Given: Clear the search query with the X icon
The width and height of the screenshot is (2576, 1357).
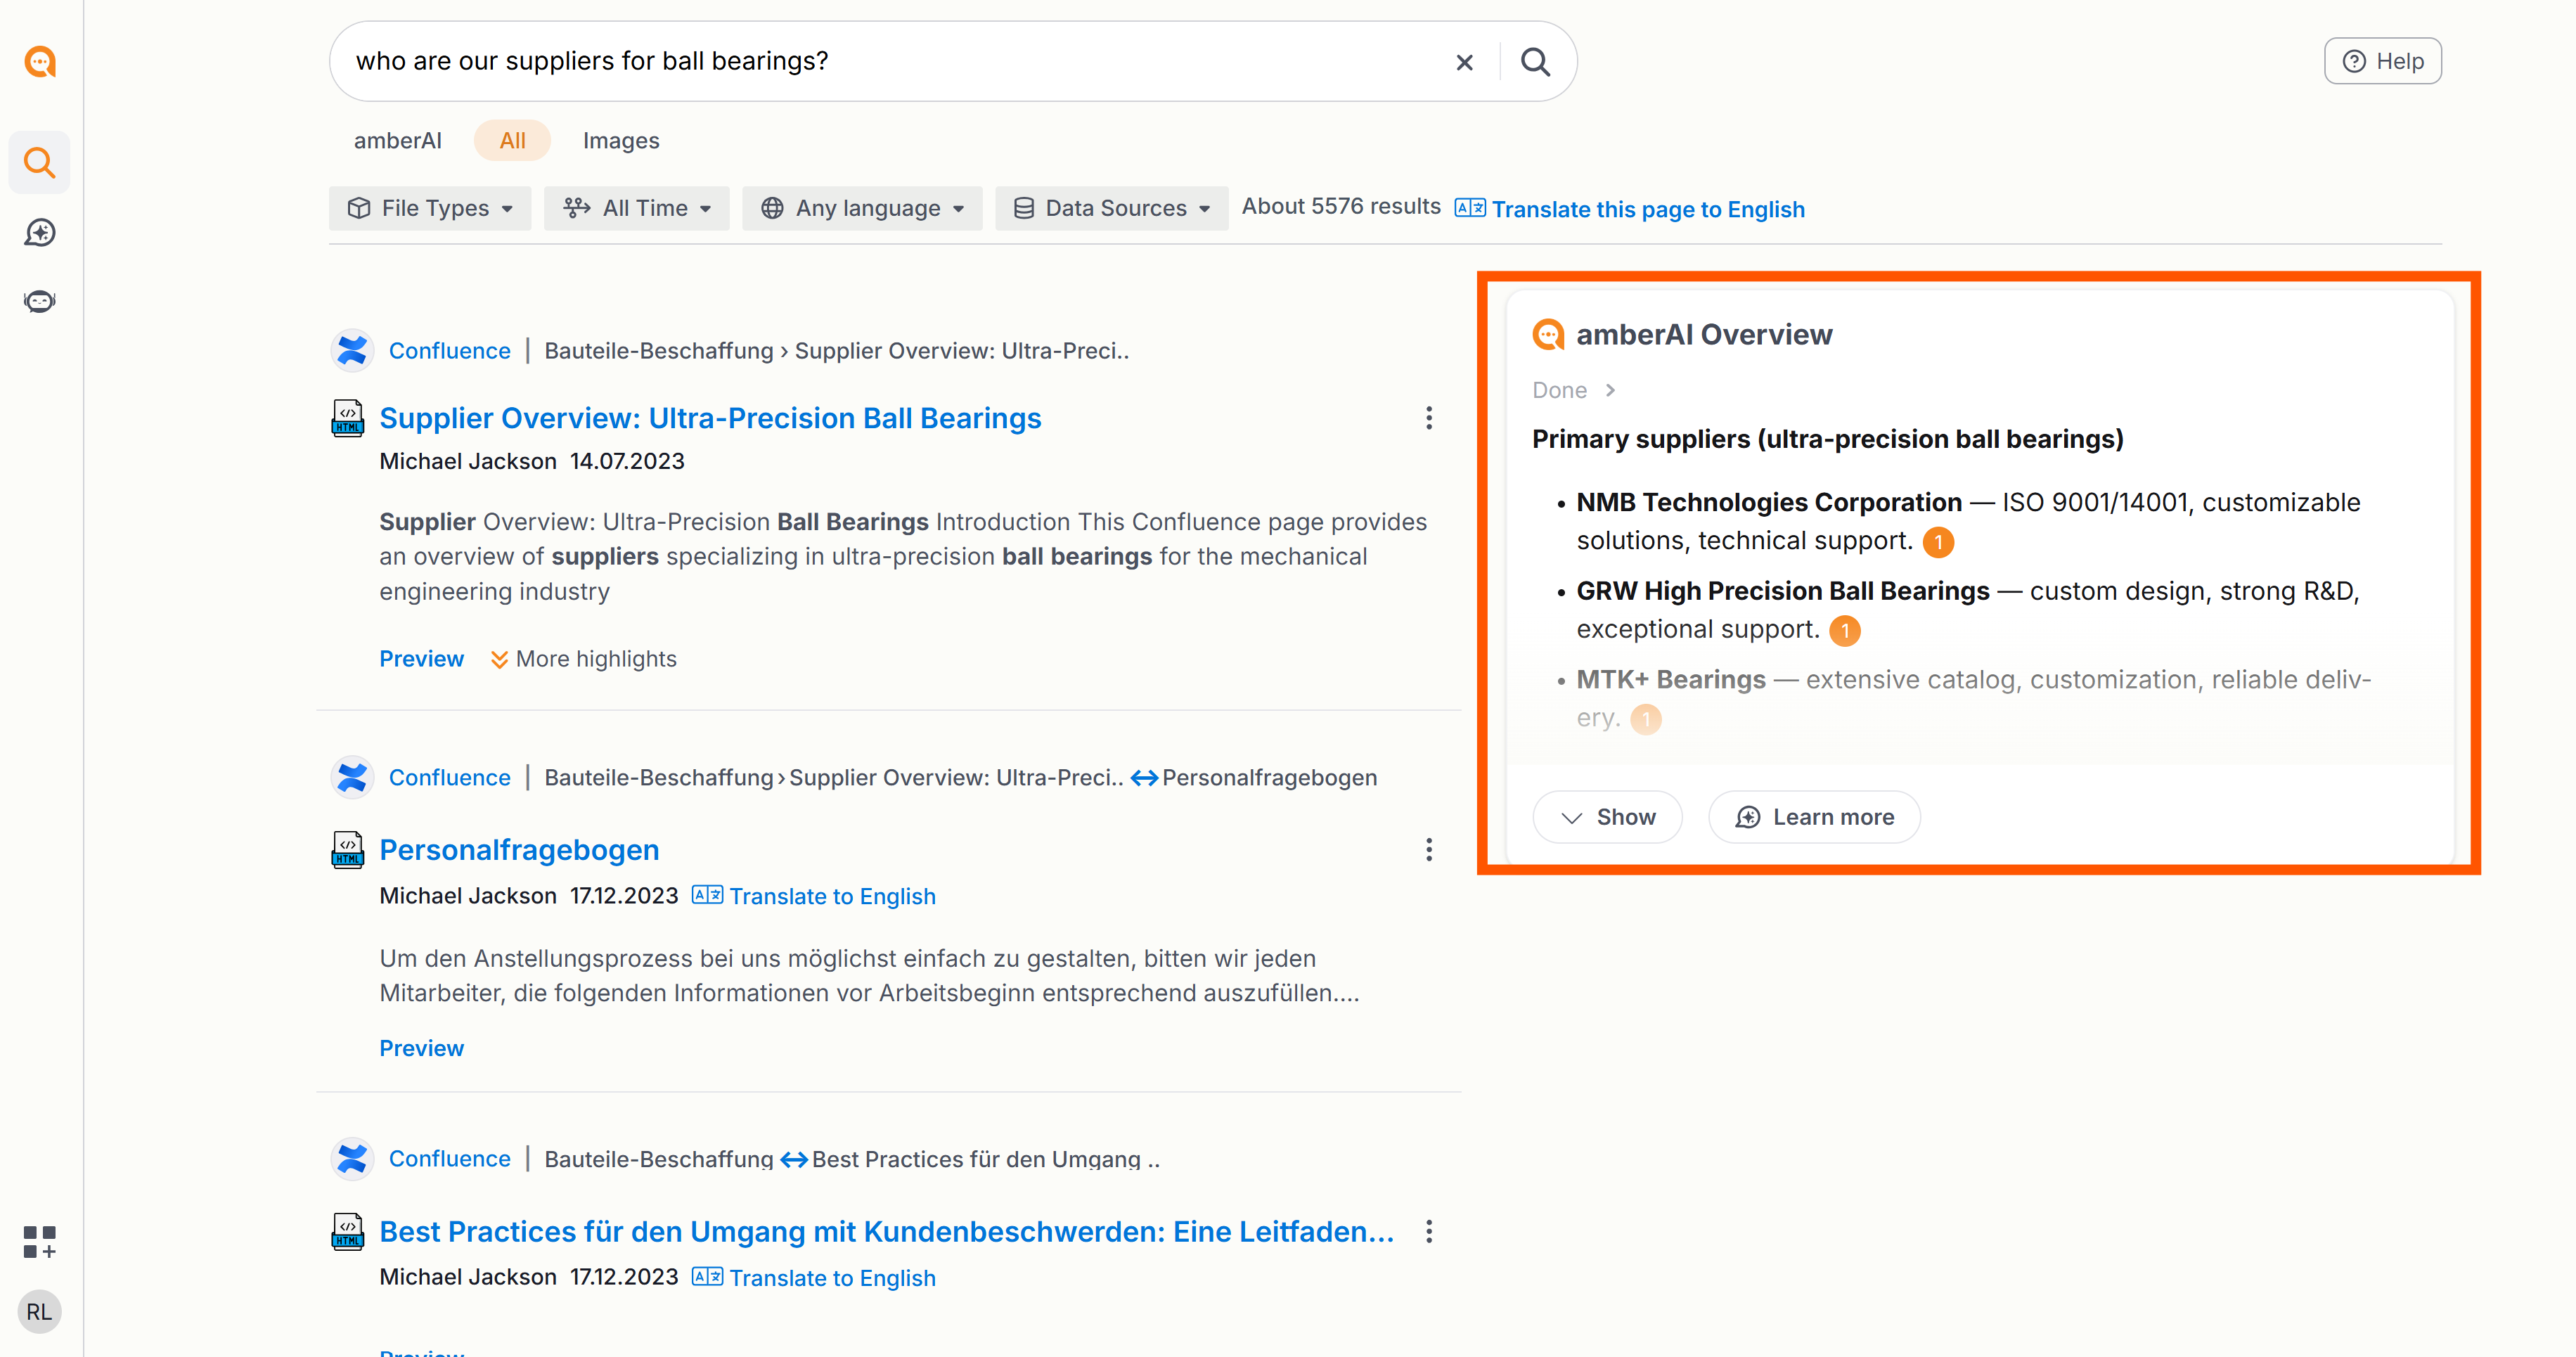Looking at the screenshot, I should (1465, 62).
